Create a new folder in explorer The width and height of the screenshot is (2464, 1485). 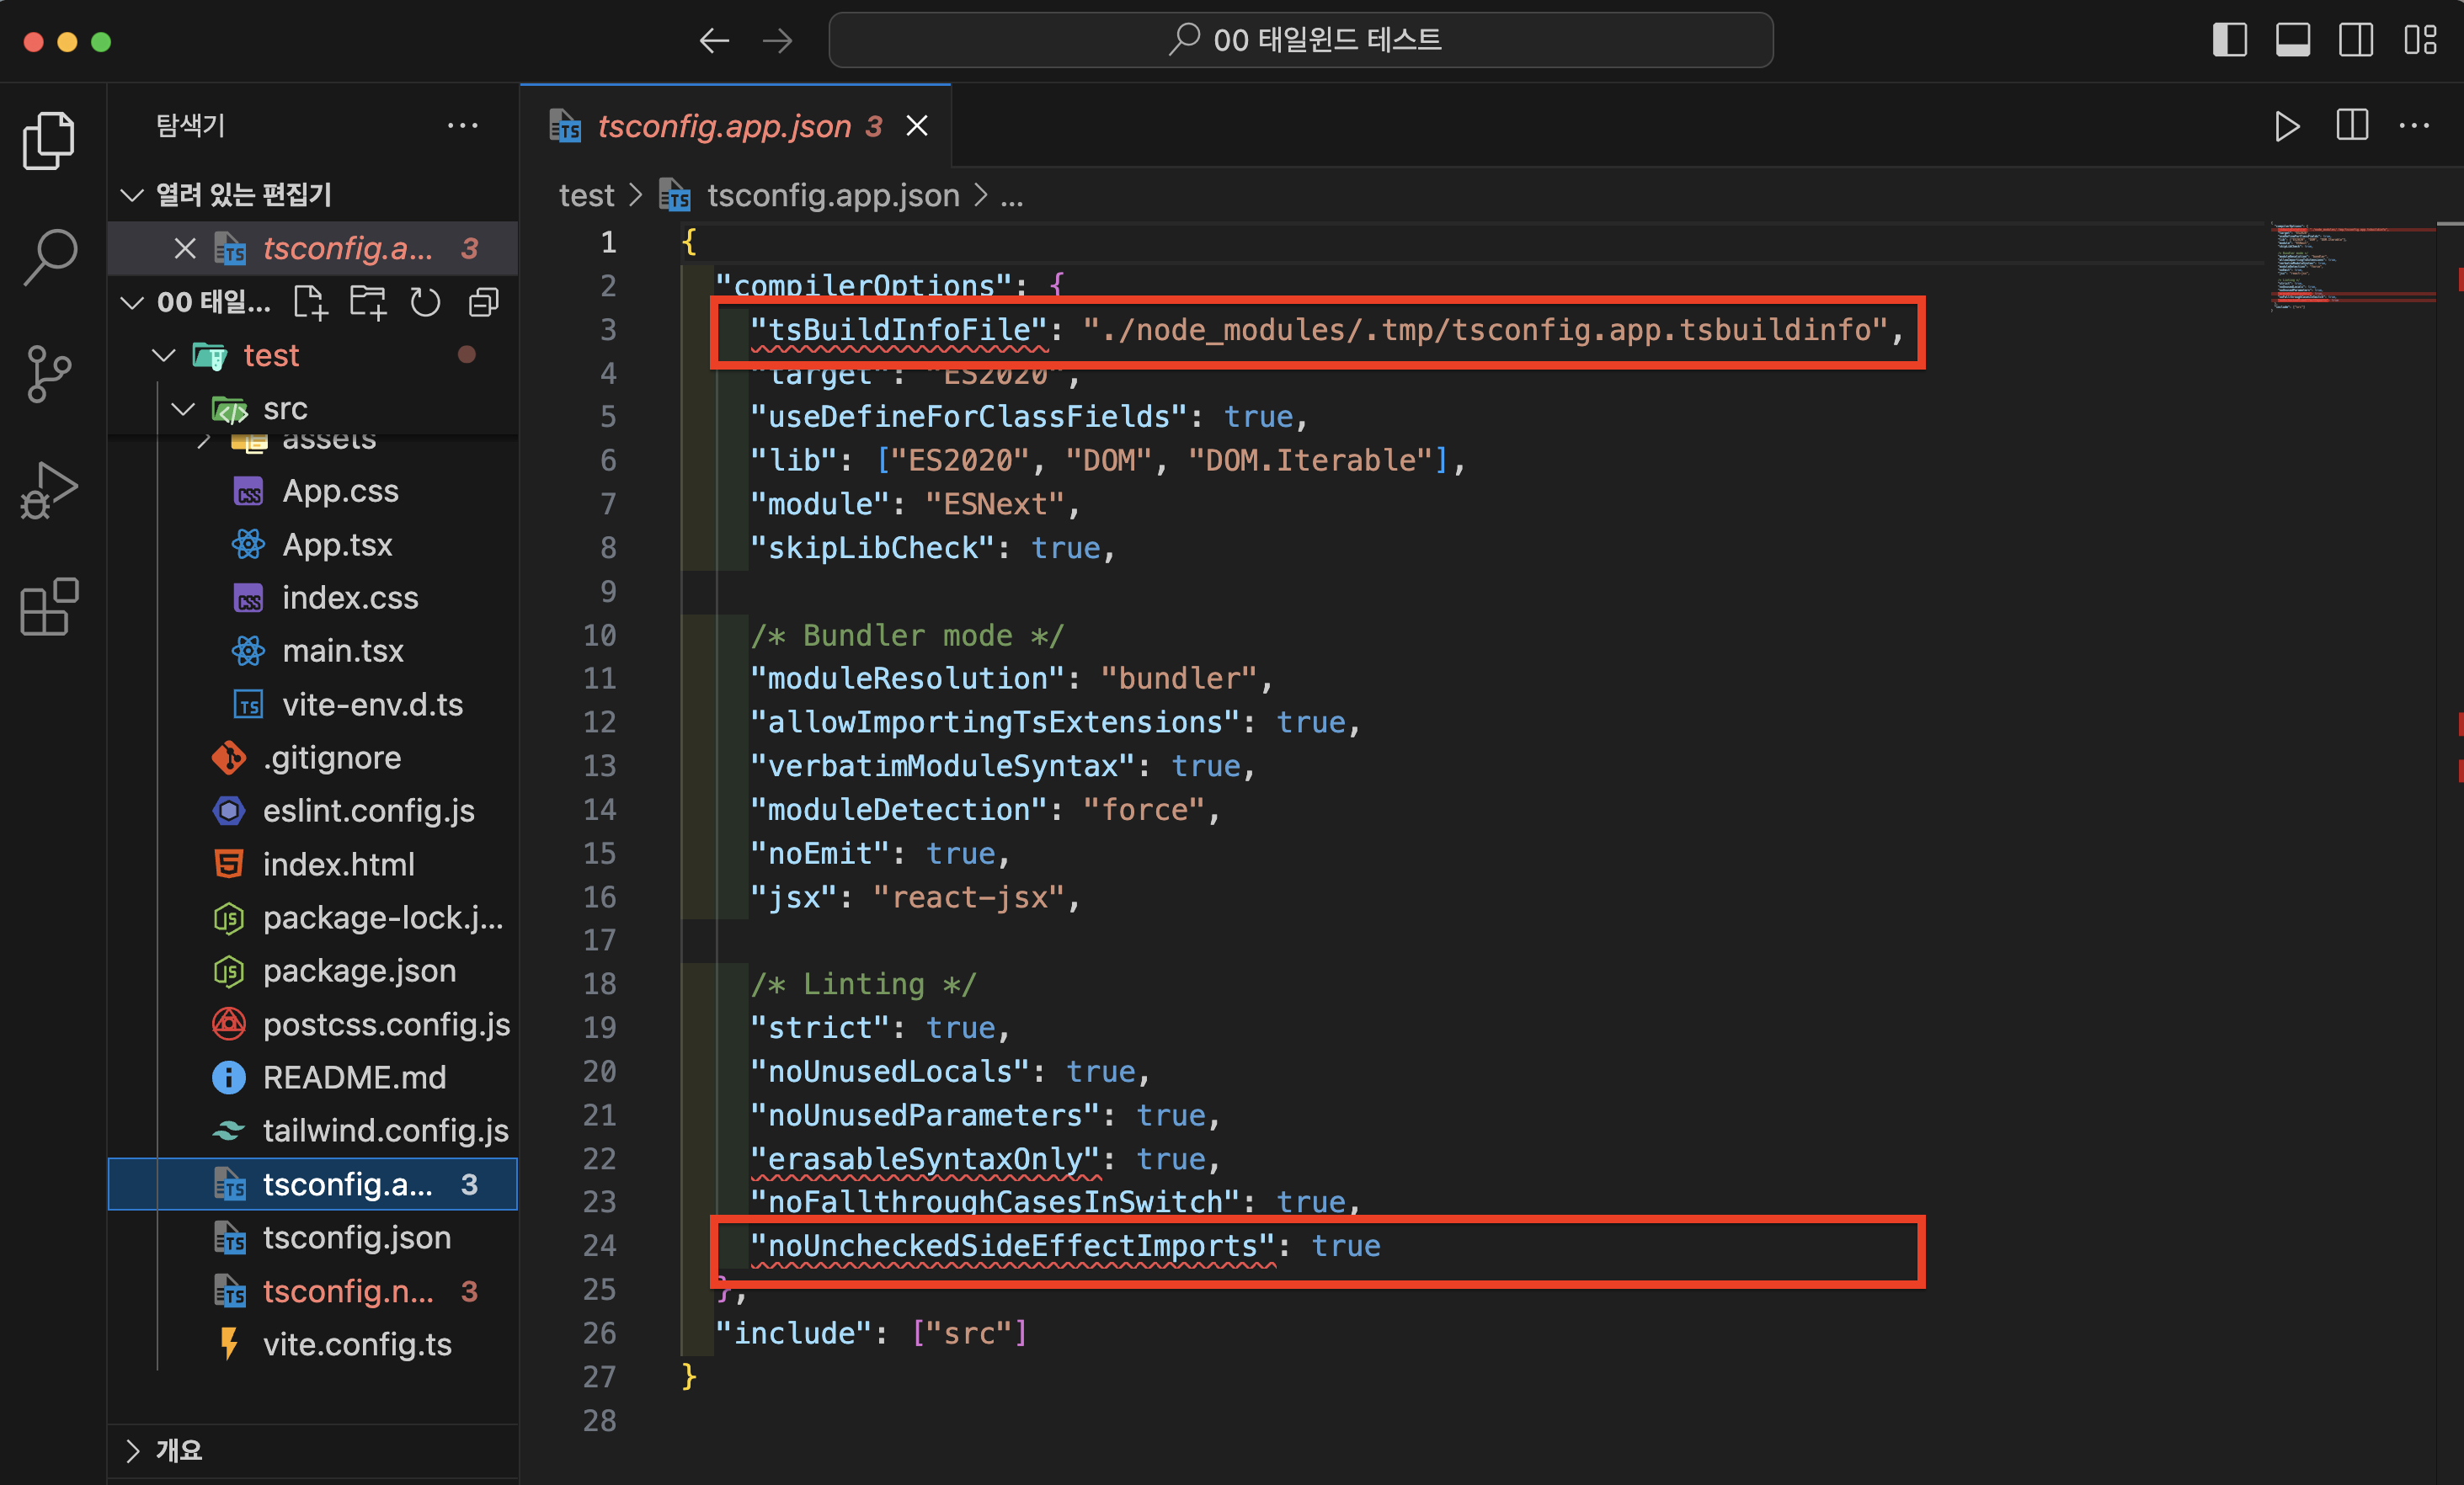pyautogui.click(x=367, y=302)
